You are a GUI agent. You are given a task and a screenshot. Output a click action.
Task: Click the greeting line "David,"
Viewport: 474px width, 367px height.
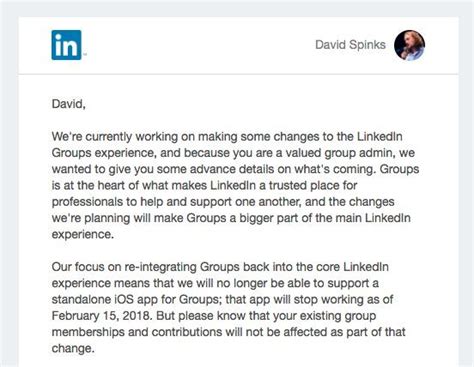pos(69,104)
